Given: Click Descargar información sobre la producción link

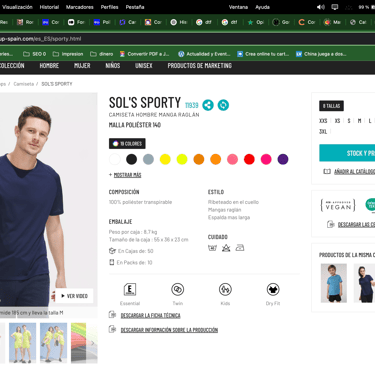Looking at the screenshot, I should [x=169, y=330].
